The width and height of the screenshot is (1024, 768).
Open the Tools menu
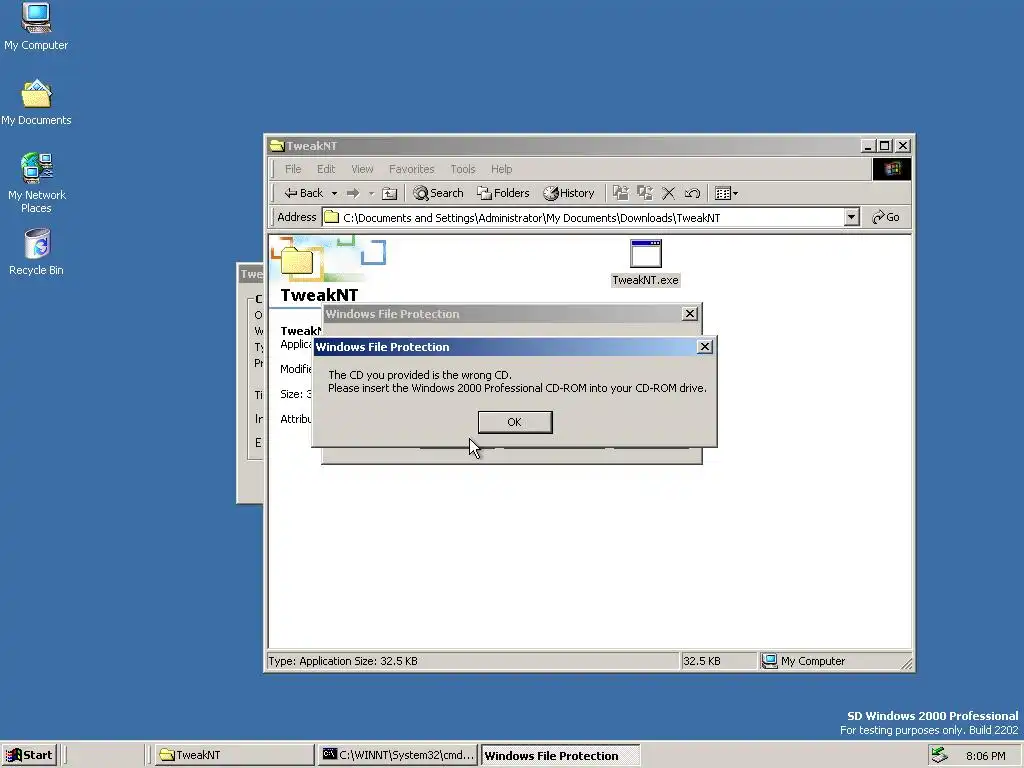click(463, 169)
